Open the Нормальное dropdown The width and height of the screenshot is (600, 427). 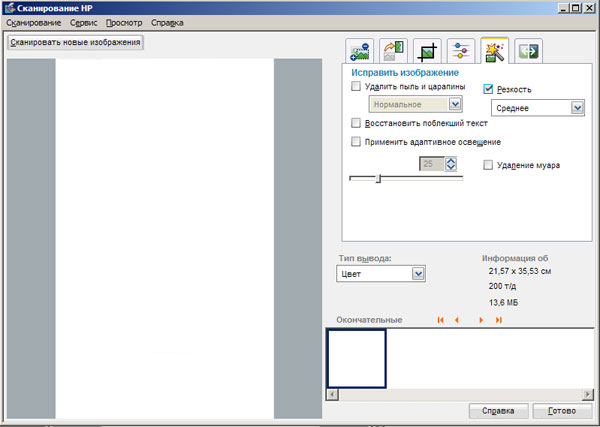(416, 104)
